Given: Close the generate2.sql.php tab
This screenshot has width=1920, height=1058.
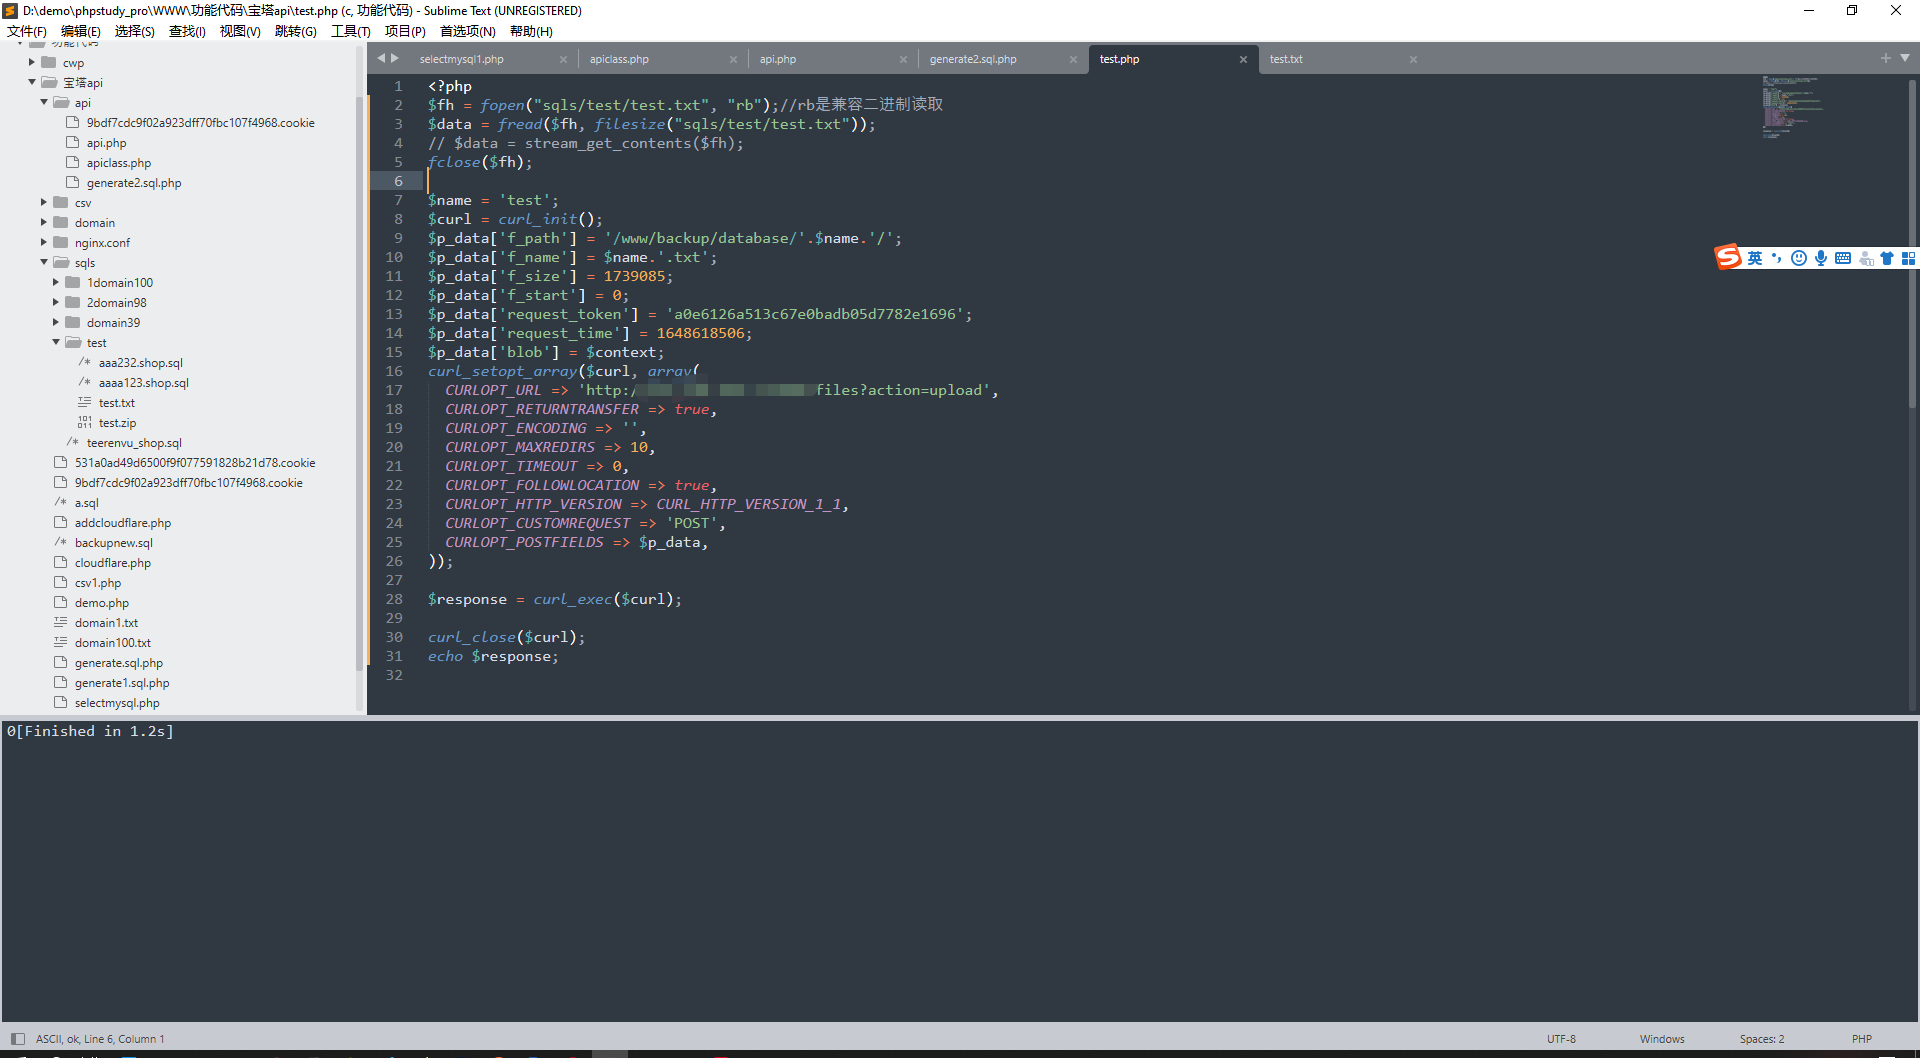Looking at the screenshot, I should tap(1073, 59).
